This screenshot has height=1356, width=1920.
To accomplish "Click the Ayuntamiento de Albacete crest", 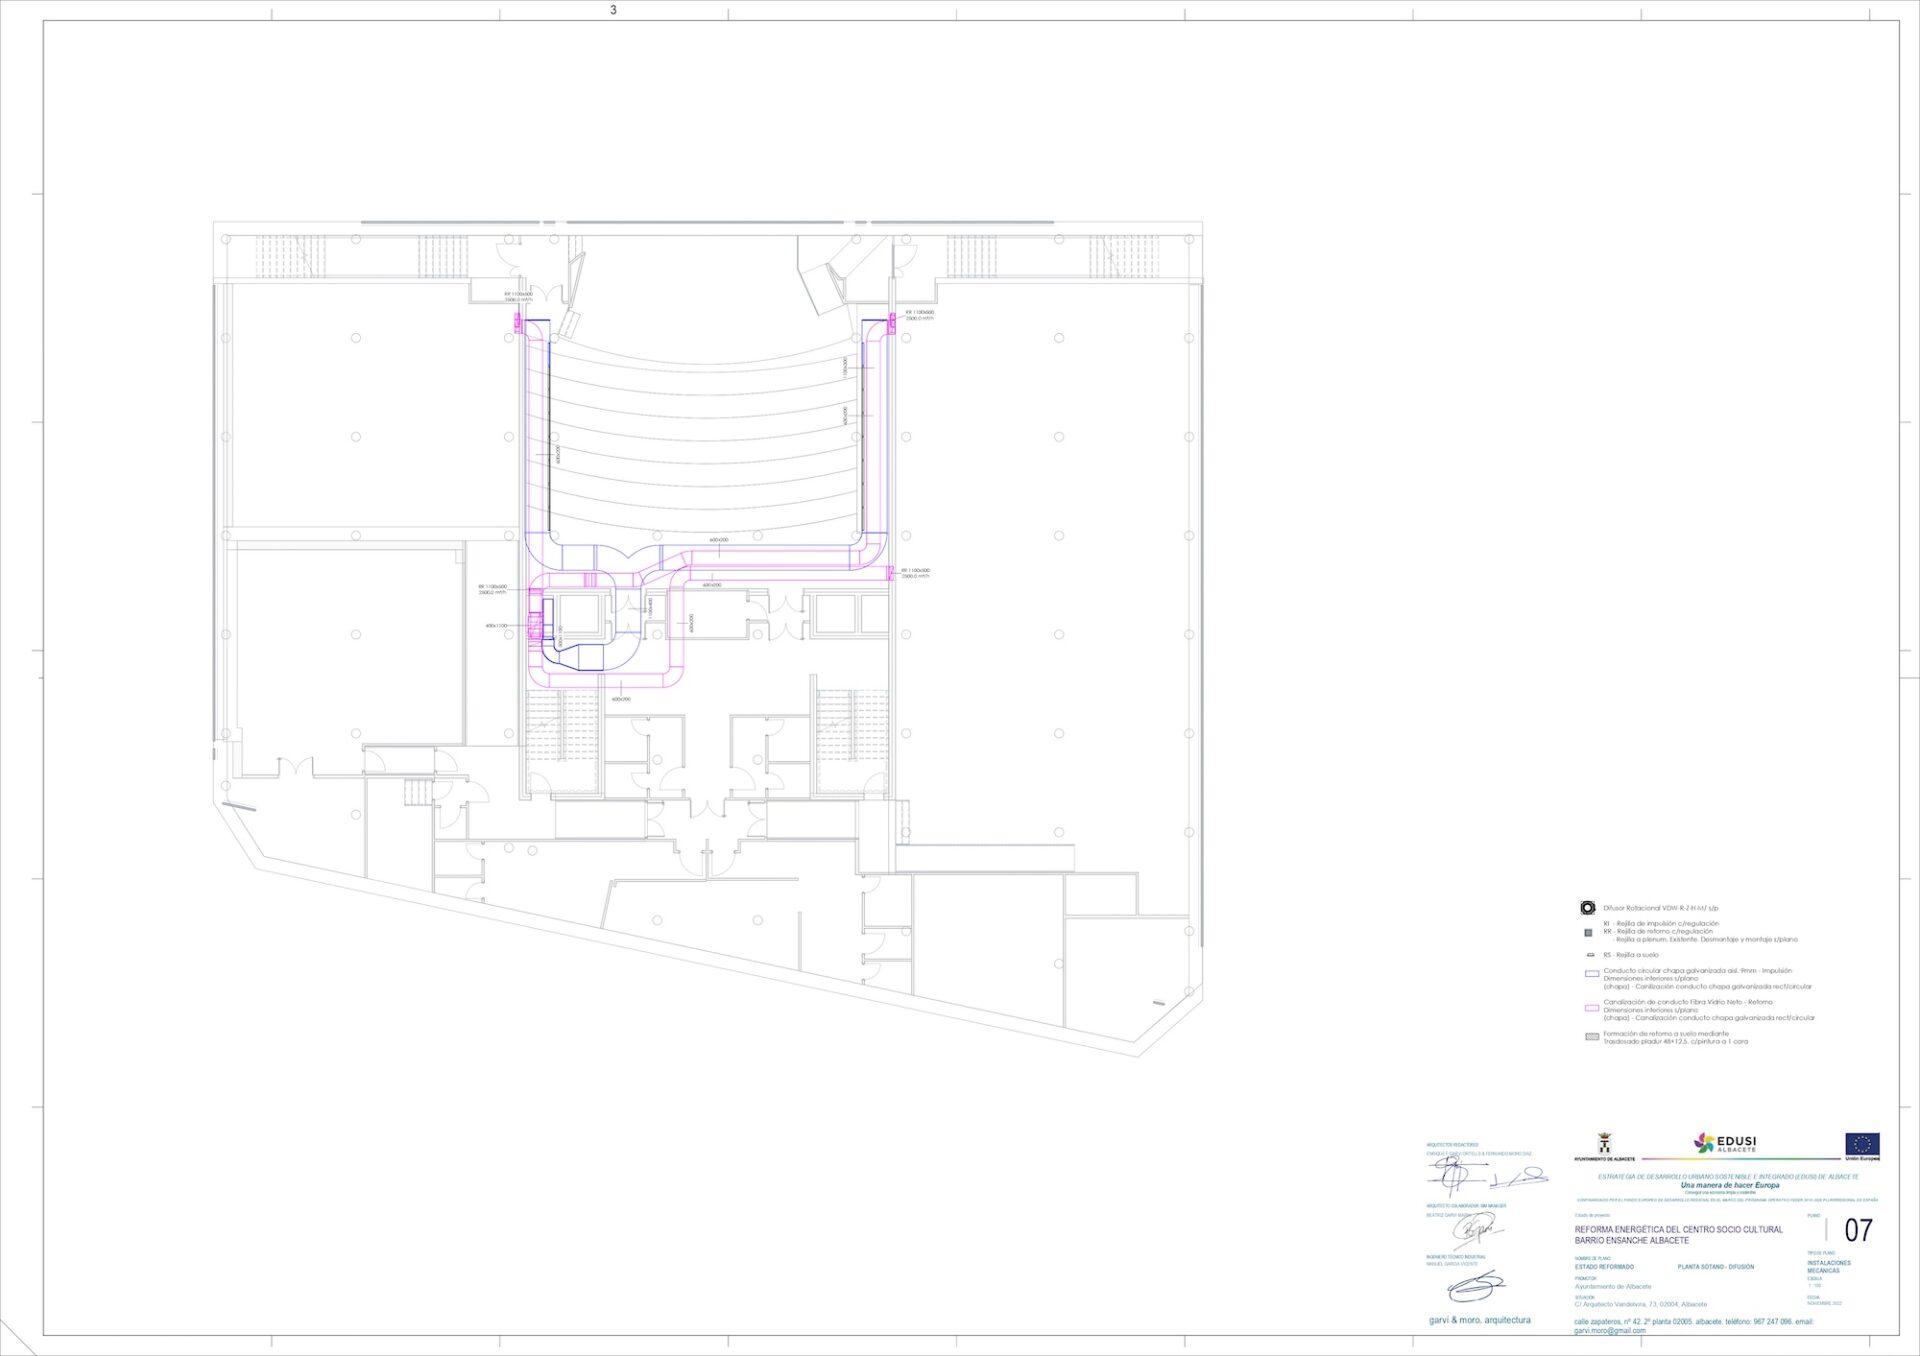I will 1605,1144.
